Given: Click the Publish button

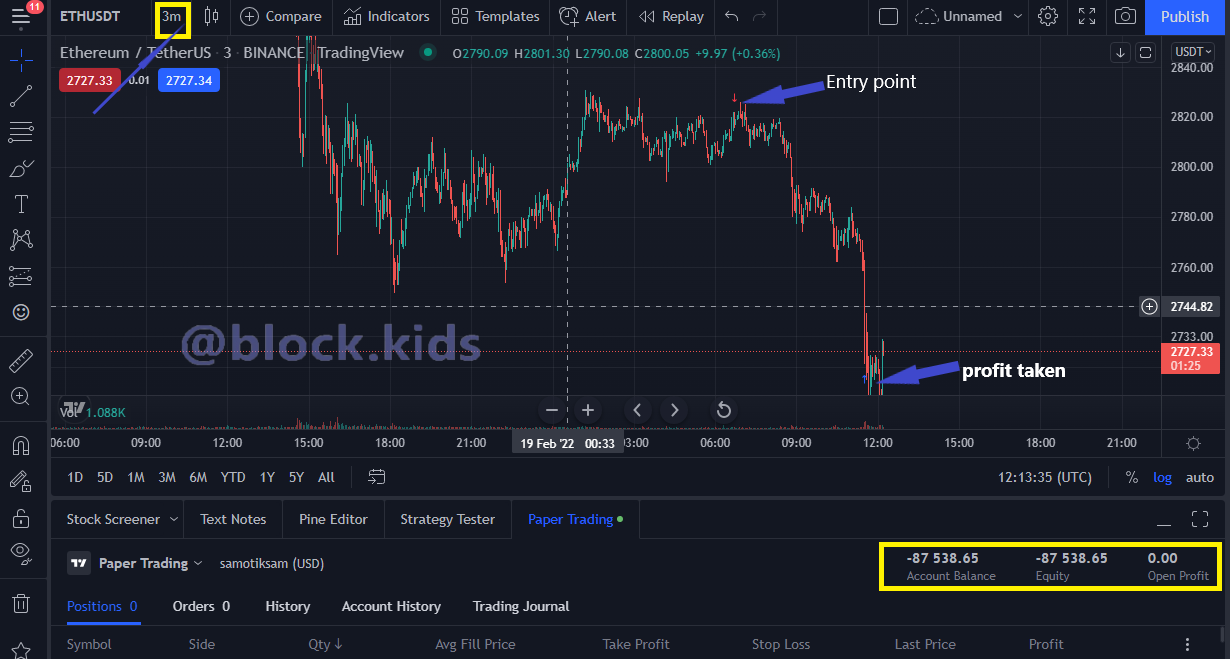Looking at the screenshot, I should coord(1185,16).
